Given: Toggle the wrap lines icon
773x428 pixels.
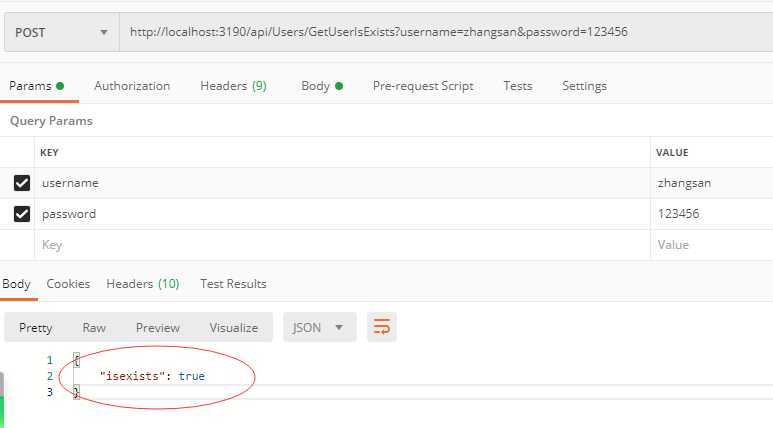Looking at the screenshot, I should click(x=382, y=327).
